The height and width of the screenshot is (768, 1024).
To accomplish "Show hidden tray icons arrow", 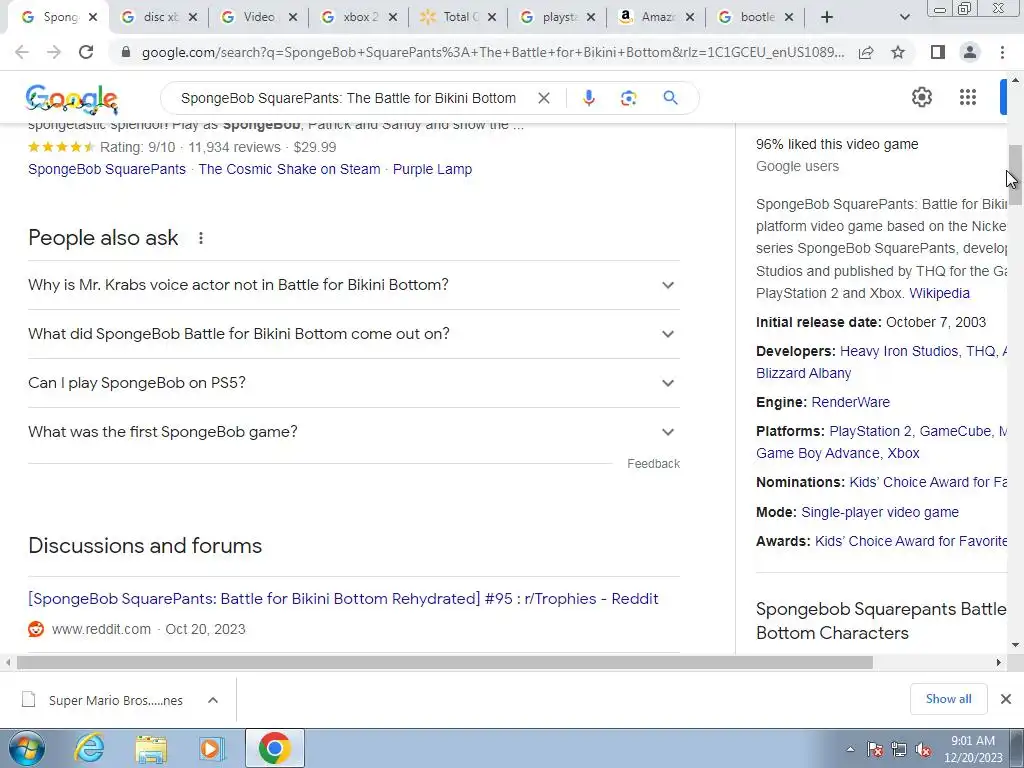I will coord(850,750).
